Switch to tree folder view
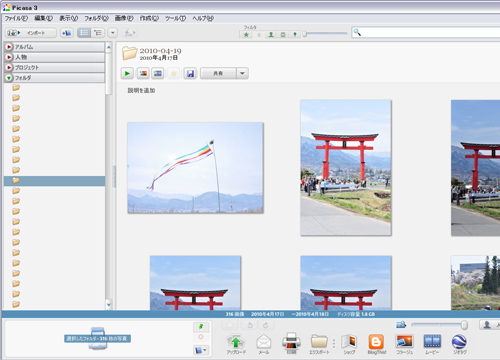The image size is (500, 360). coord(98,33)
